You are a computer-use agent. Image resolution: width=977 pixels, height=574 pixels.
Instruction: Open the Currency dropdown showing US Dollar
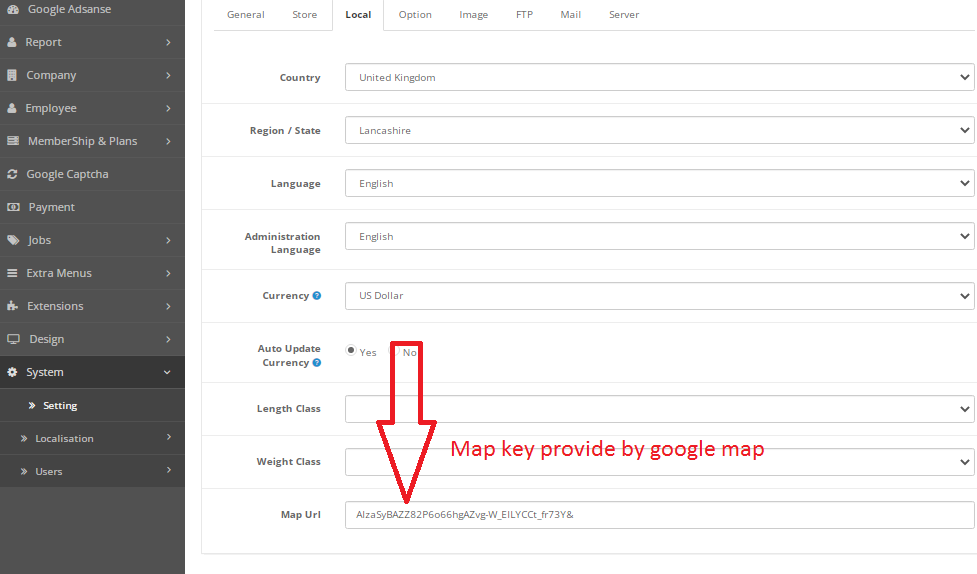click(x=659, y=296)
